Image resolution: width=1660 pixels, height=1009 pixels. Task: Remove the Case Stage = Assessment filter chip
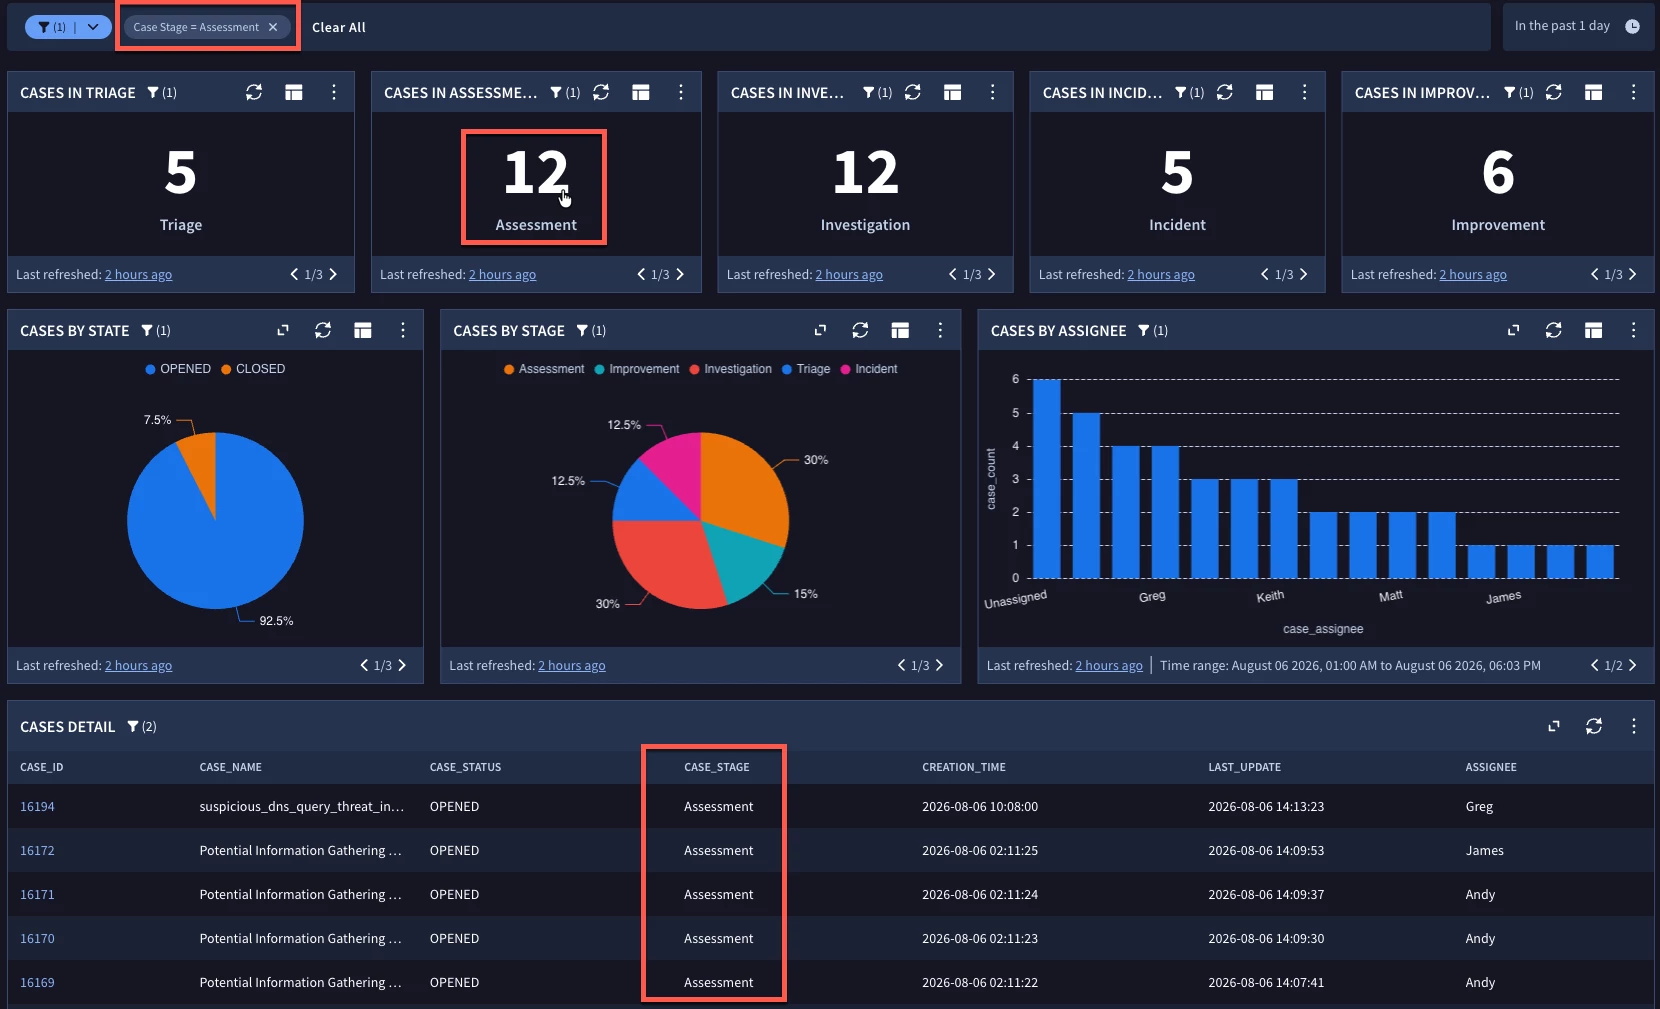[273, 27]
